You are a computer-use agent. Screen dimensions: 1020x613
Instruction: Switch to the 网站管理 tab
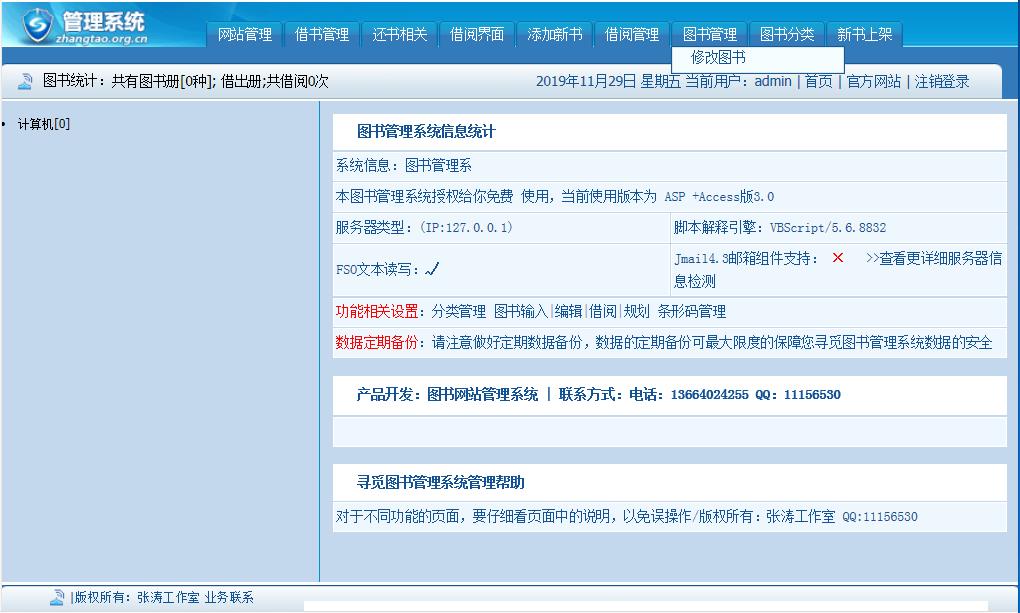245,33
